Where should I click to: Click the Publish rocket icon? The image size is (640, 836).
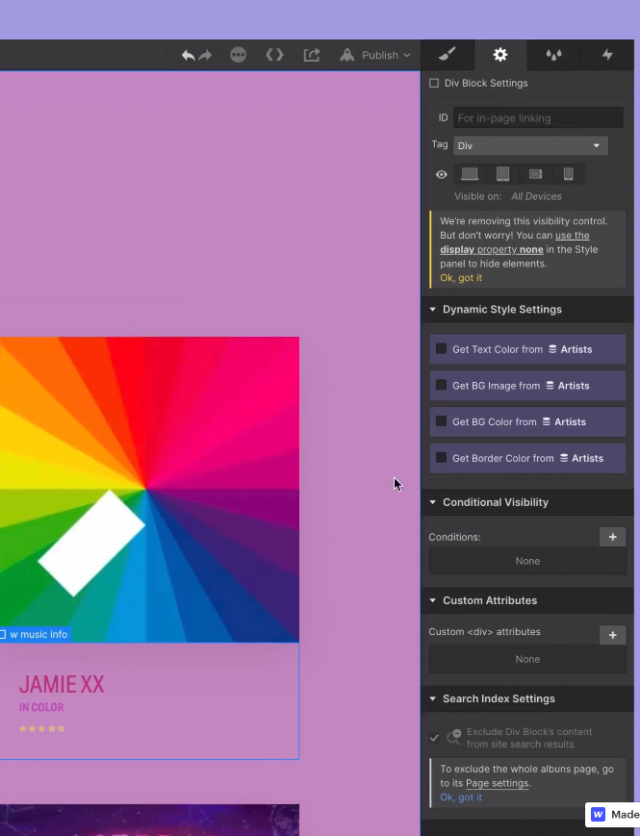[x=347, y=54]
